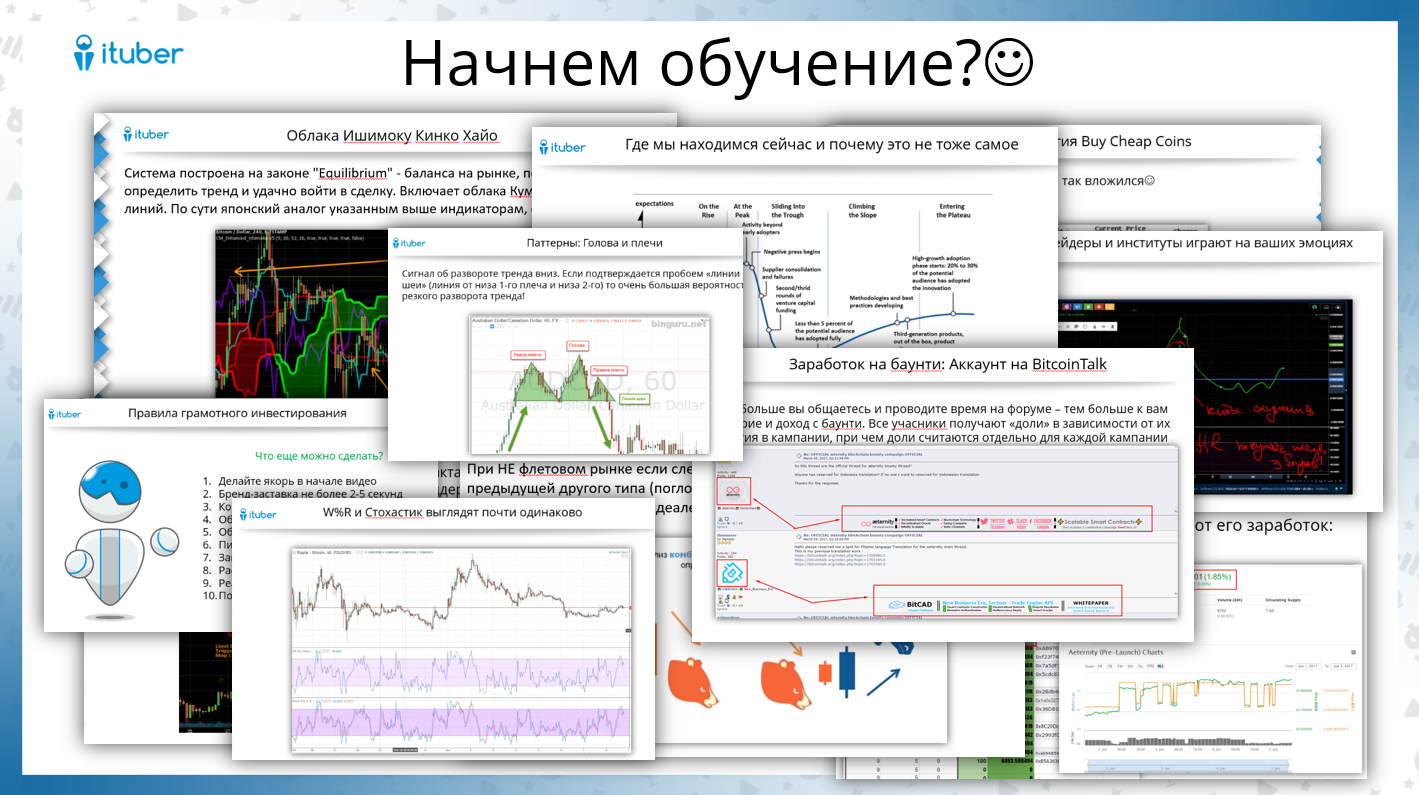Toggle visibility of the W%R indicator

315,651
